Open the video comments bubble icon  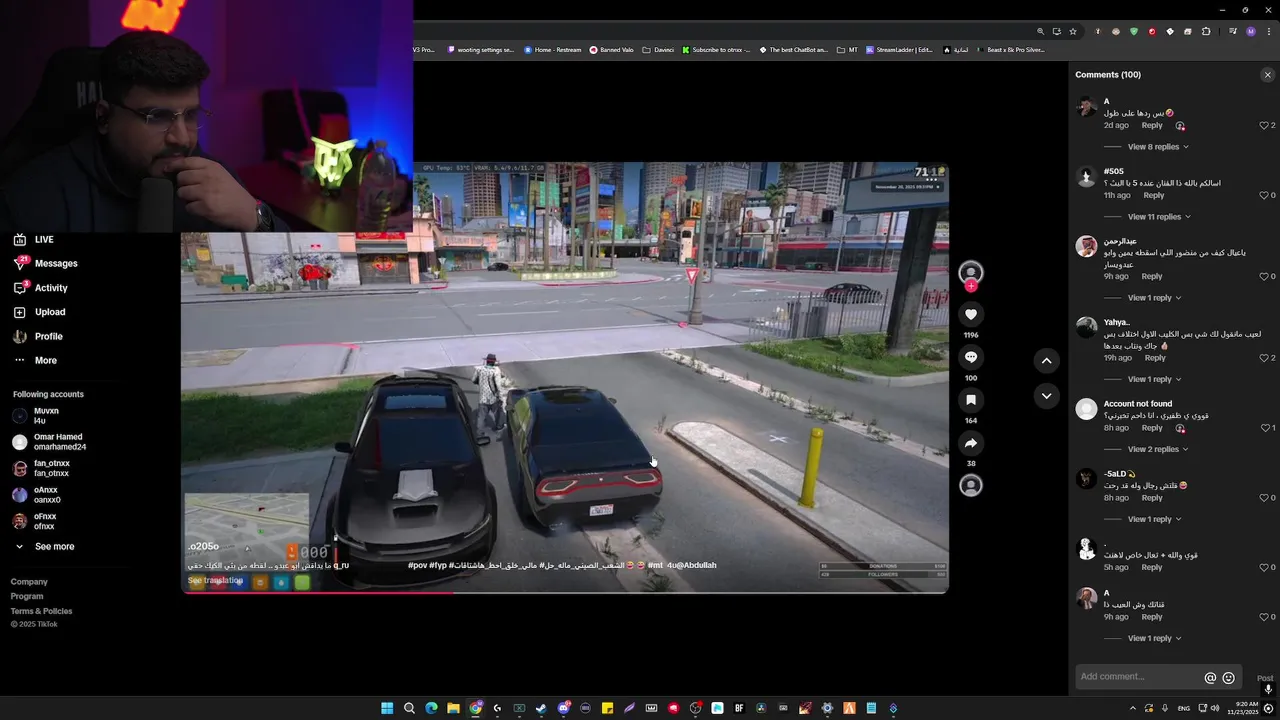pos(970,357)
